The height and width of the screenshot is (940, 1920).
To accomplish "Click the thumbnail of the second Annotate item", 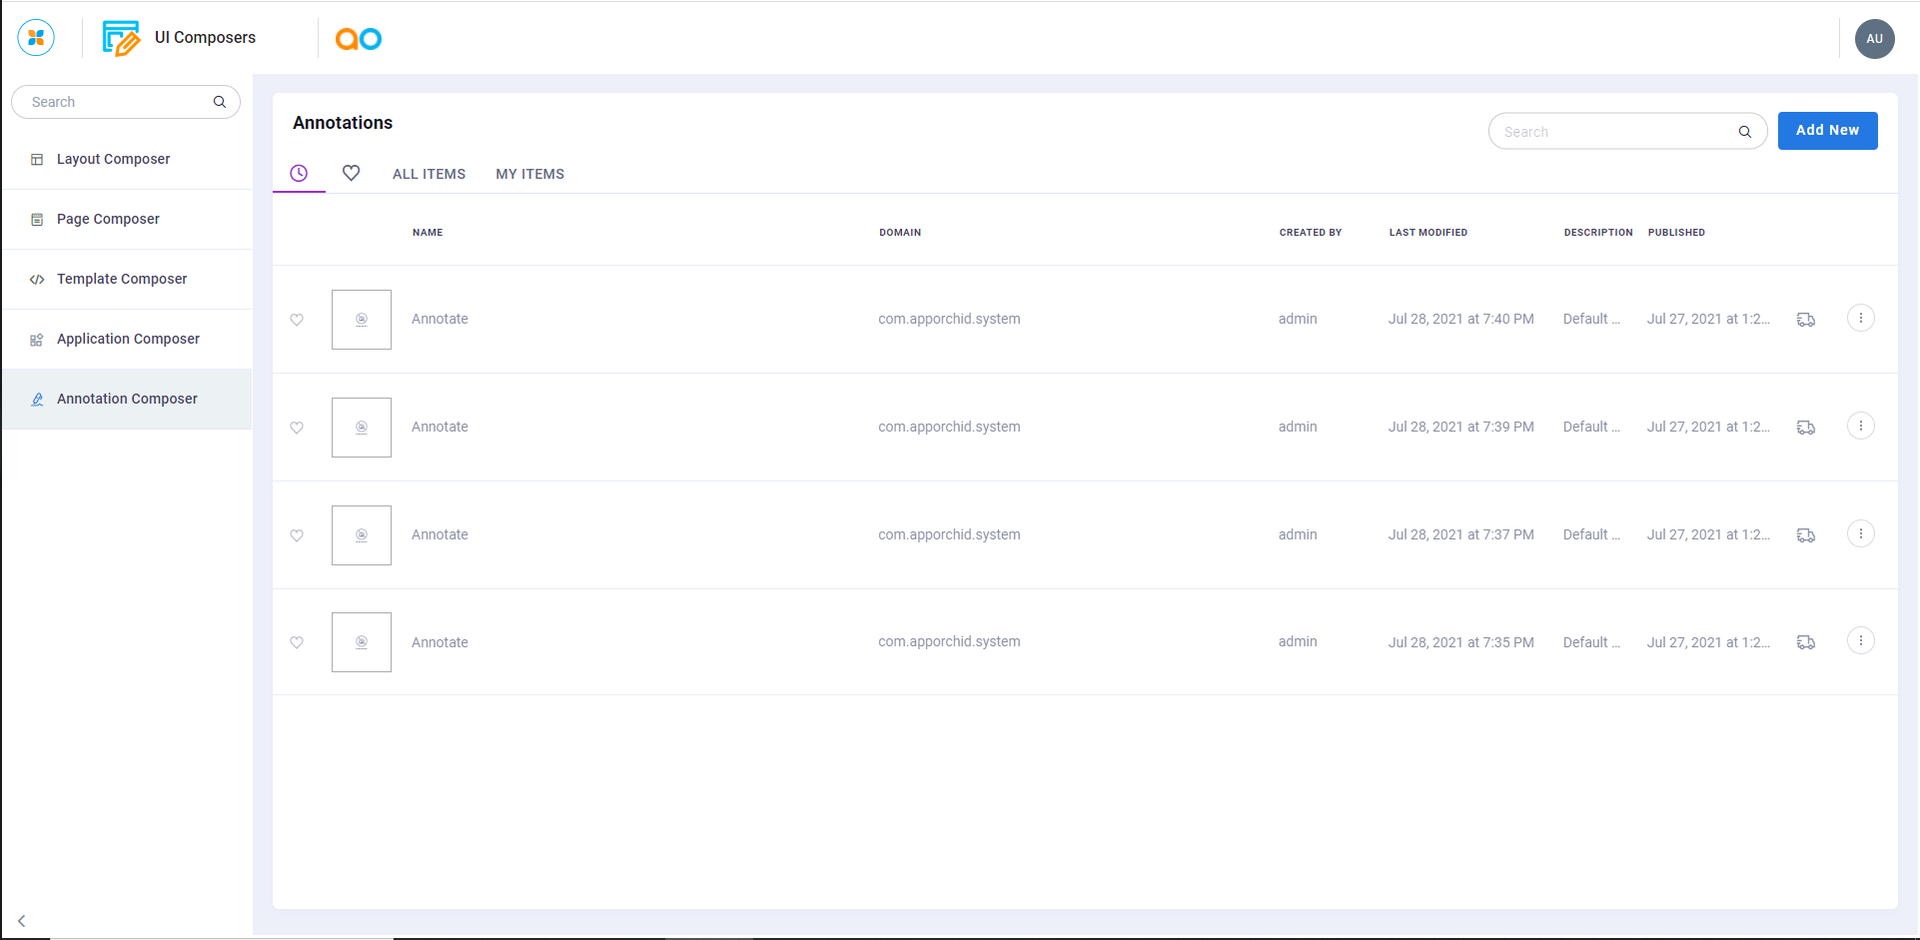I will point(361,428).
